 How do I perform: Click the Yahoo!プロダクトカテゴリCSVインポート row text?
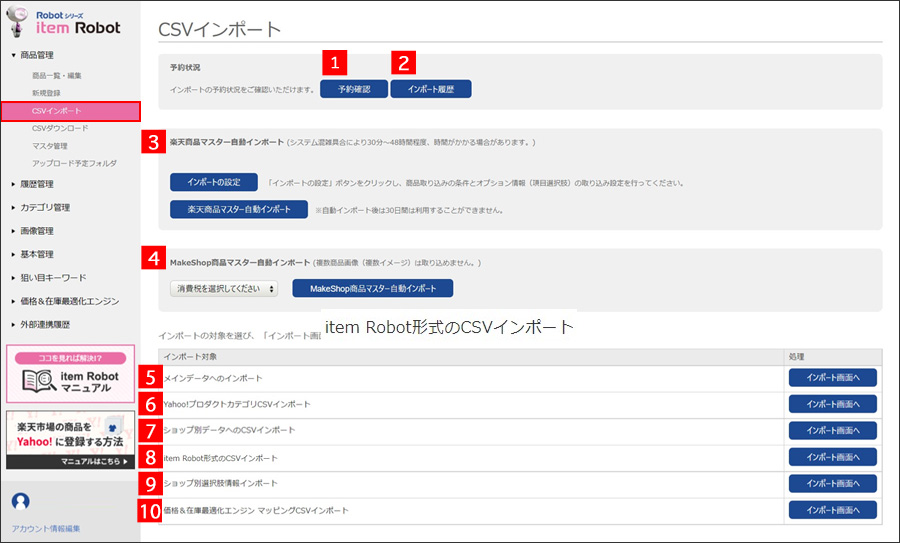[237, 405]
